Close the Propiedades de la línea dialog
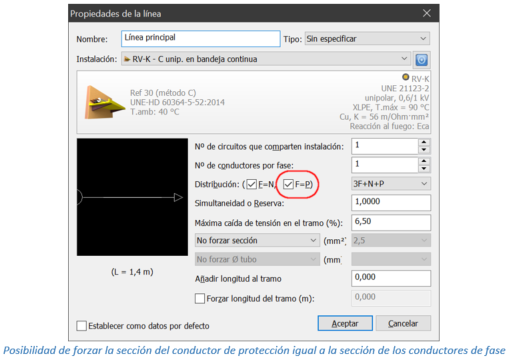The width and height of the screenshot is (509, 361). tap(427, 13)
